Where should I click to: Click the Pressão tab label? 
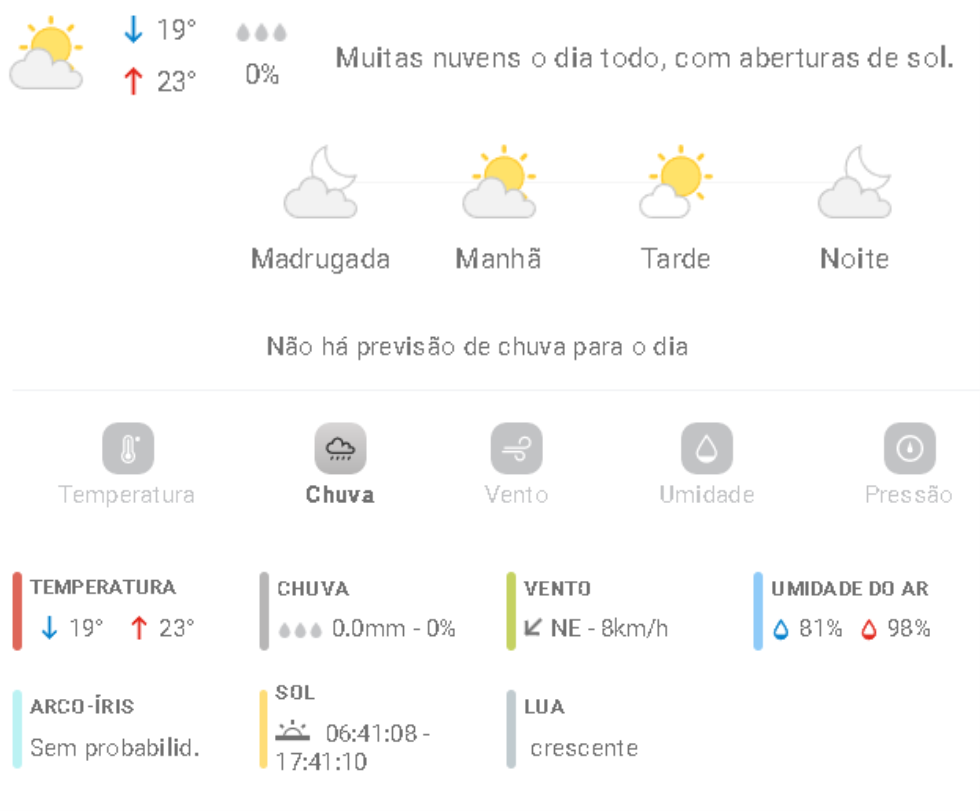(x=909, y=495)
